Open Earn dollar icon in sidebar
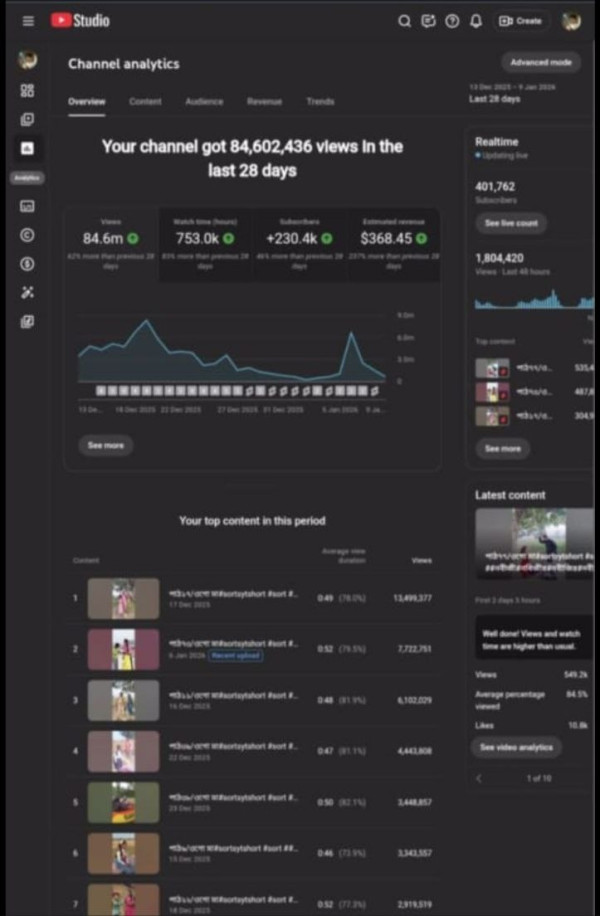Screen dimensions: 600x916 click(x=27, y=263)
